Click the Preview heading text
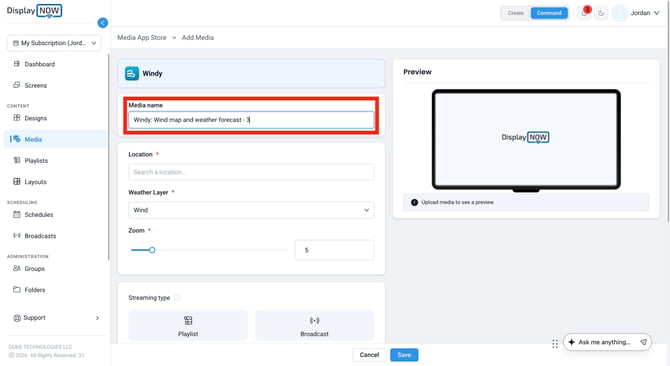 [x=417, y=72]
